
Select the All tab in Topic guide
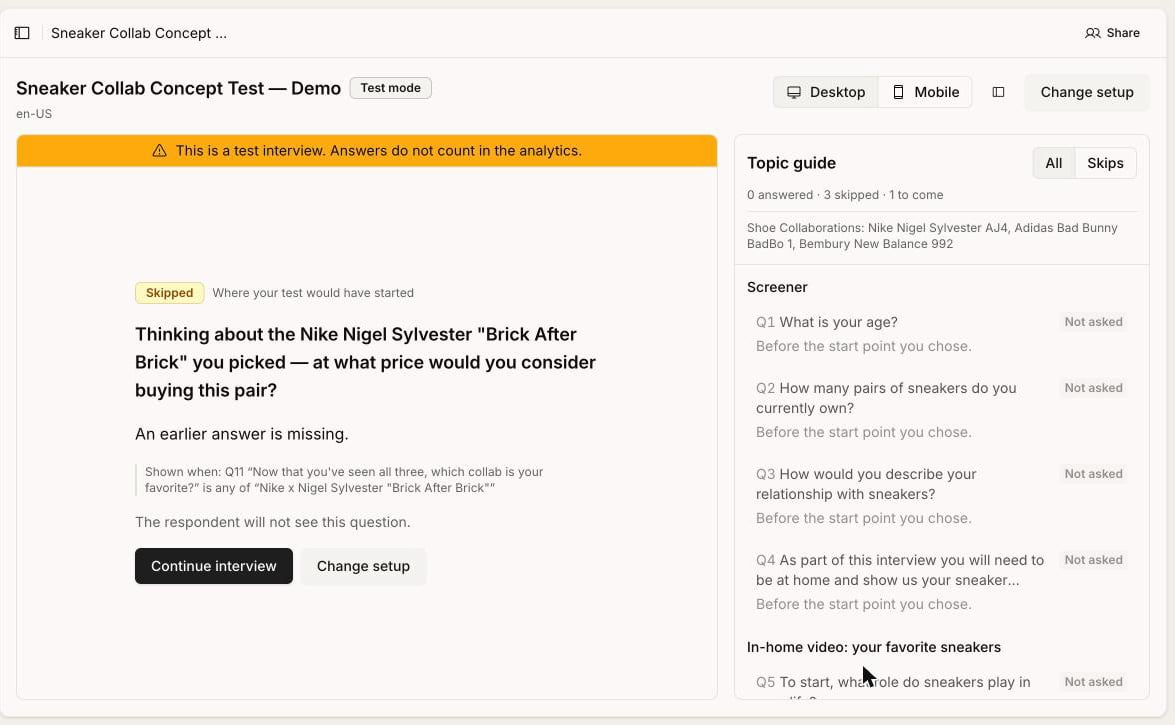click(x=1054, y=163)
